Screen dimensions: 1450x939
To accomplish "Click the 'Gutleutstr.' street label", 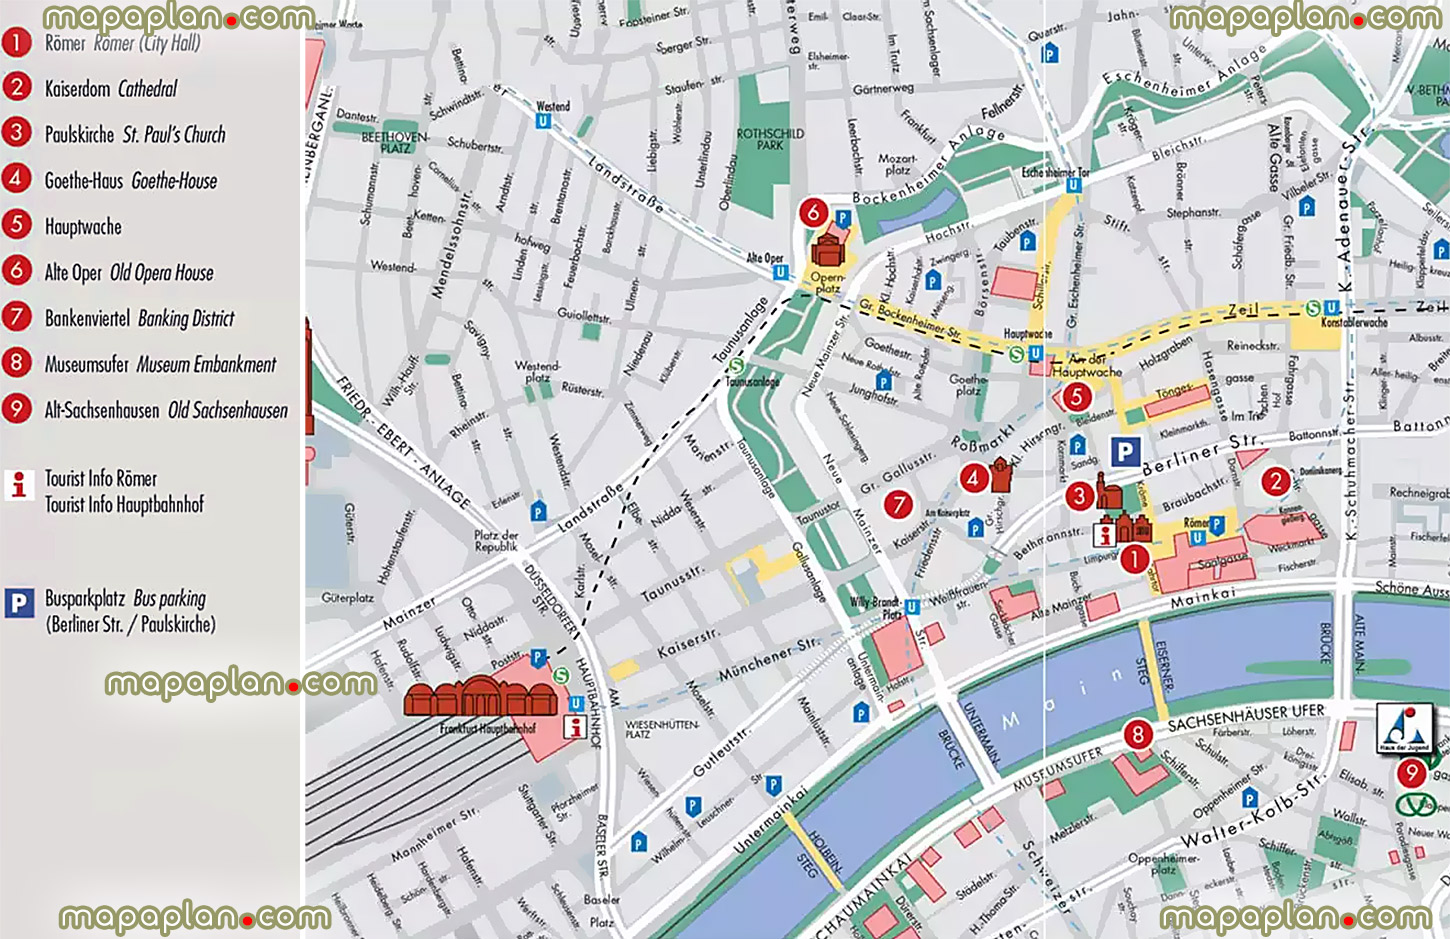I will coord(722,753).
